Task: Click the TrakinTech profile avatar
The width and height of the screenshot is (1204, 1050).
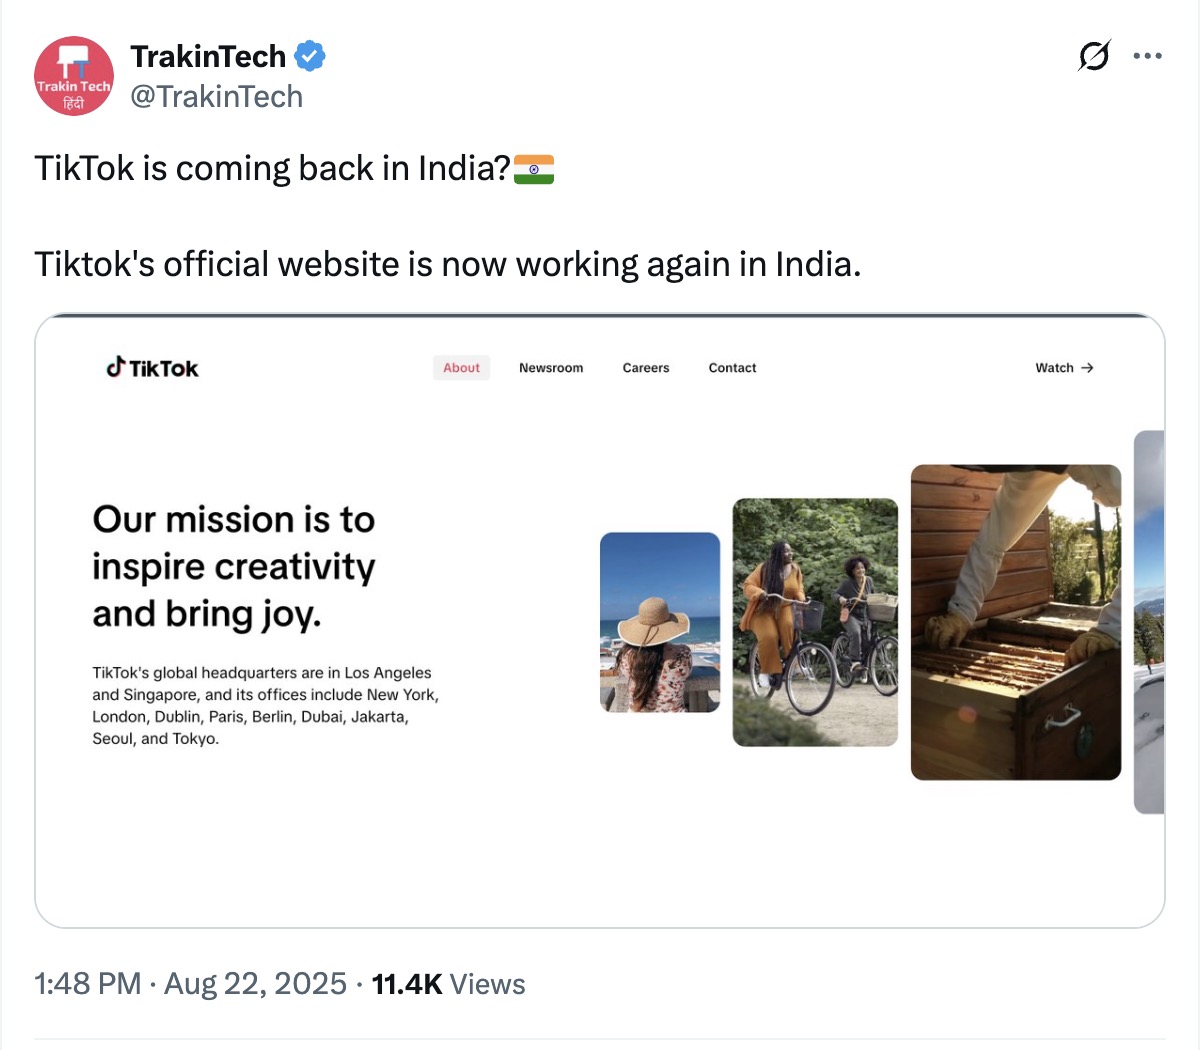Action: point(74,76)
